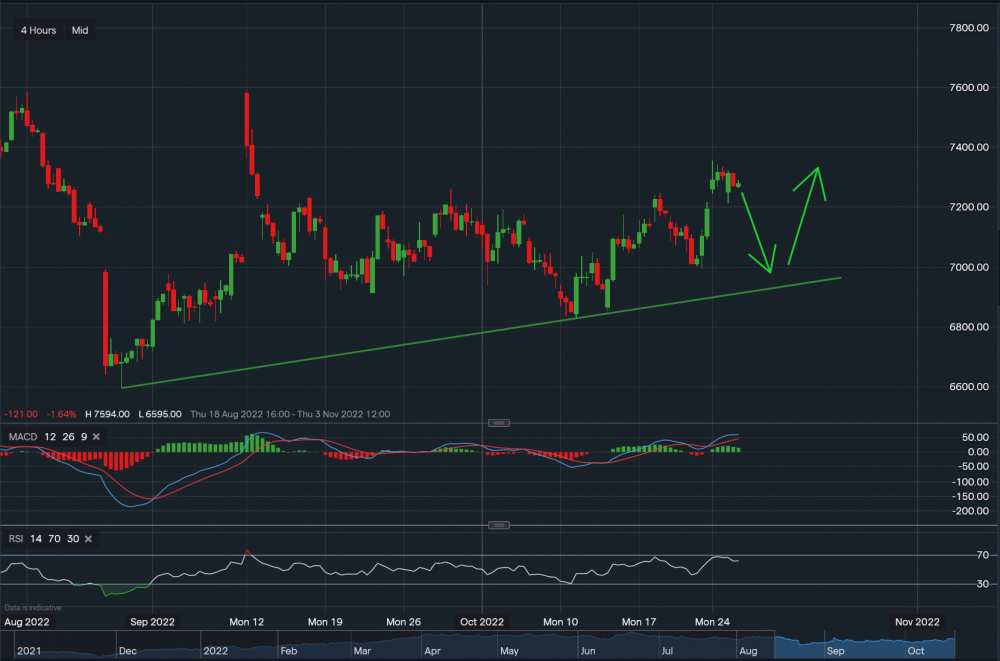
Task: Click the Sep 2022 label on time axis
Action: tap(152, 622)
